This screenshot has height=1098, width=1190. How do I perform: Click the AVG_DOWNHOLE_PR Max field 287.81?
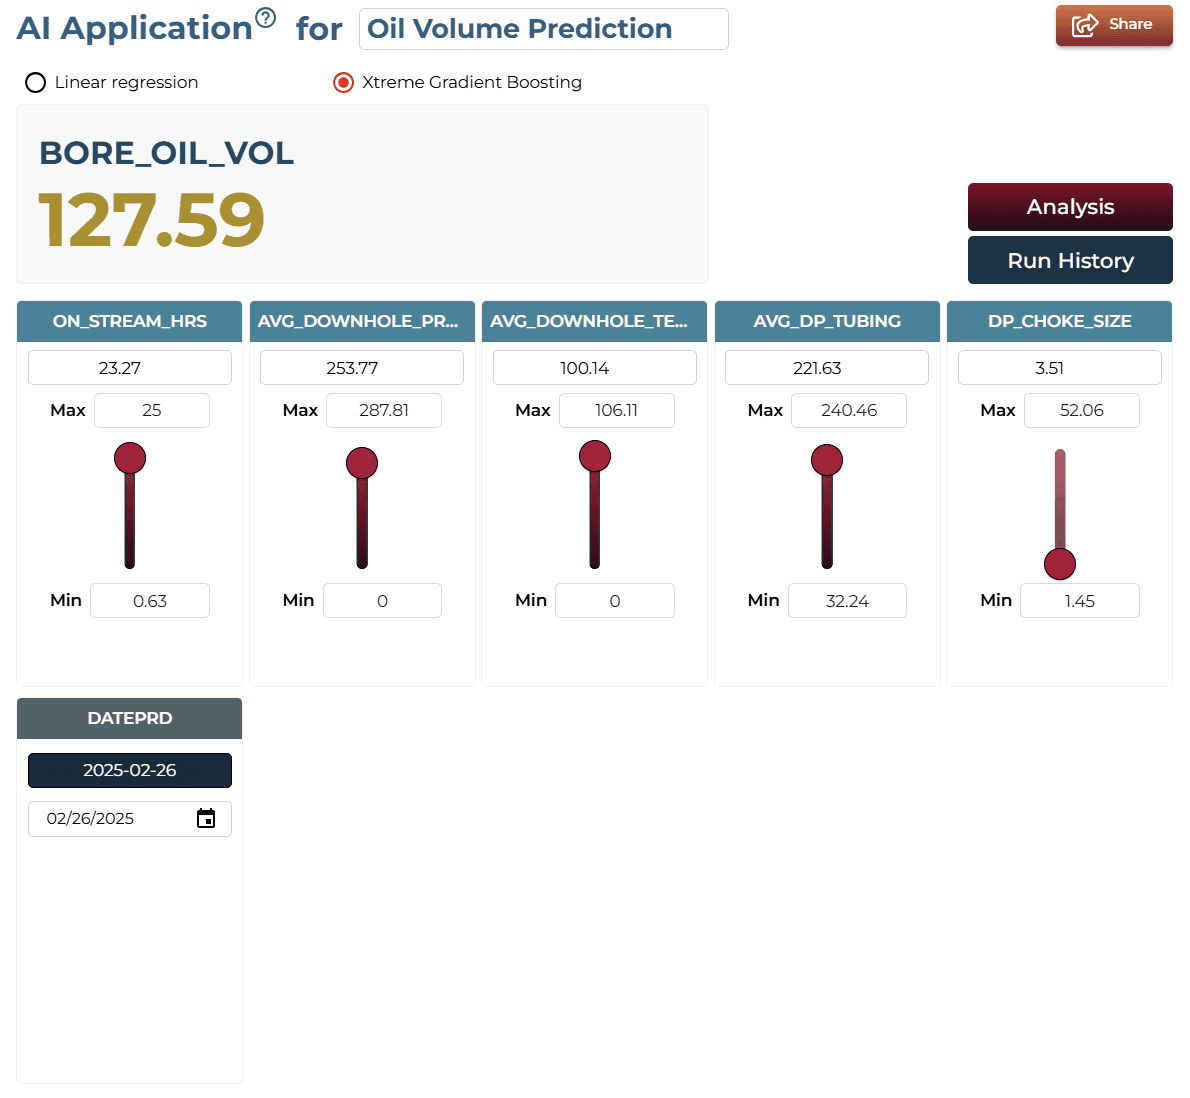pyautogui.click(x=383, y=411)
